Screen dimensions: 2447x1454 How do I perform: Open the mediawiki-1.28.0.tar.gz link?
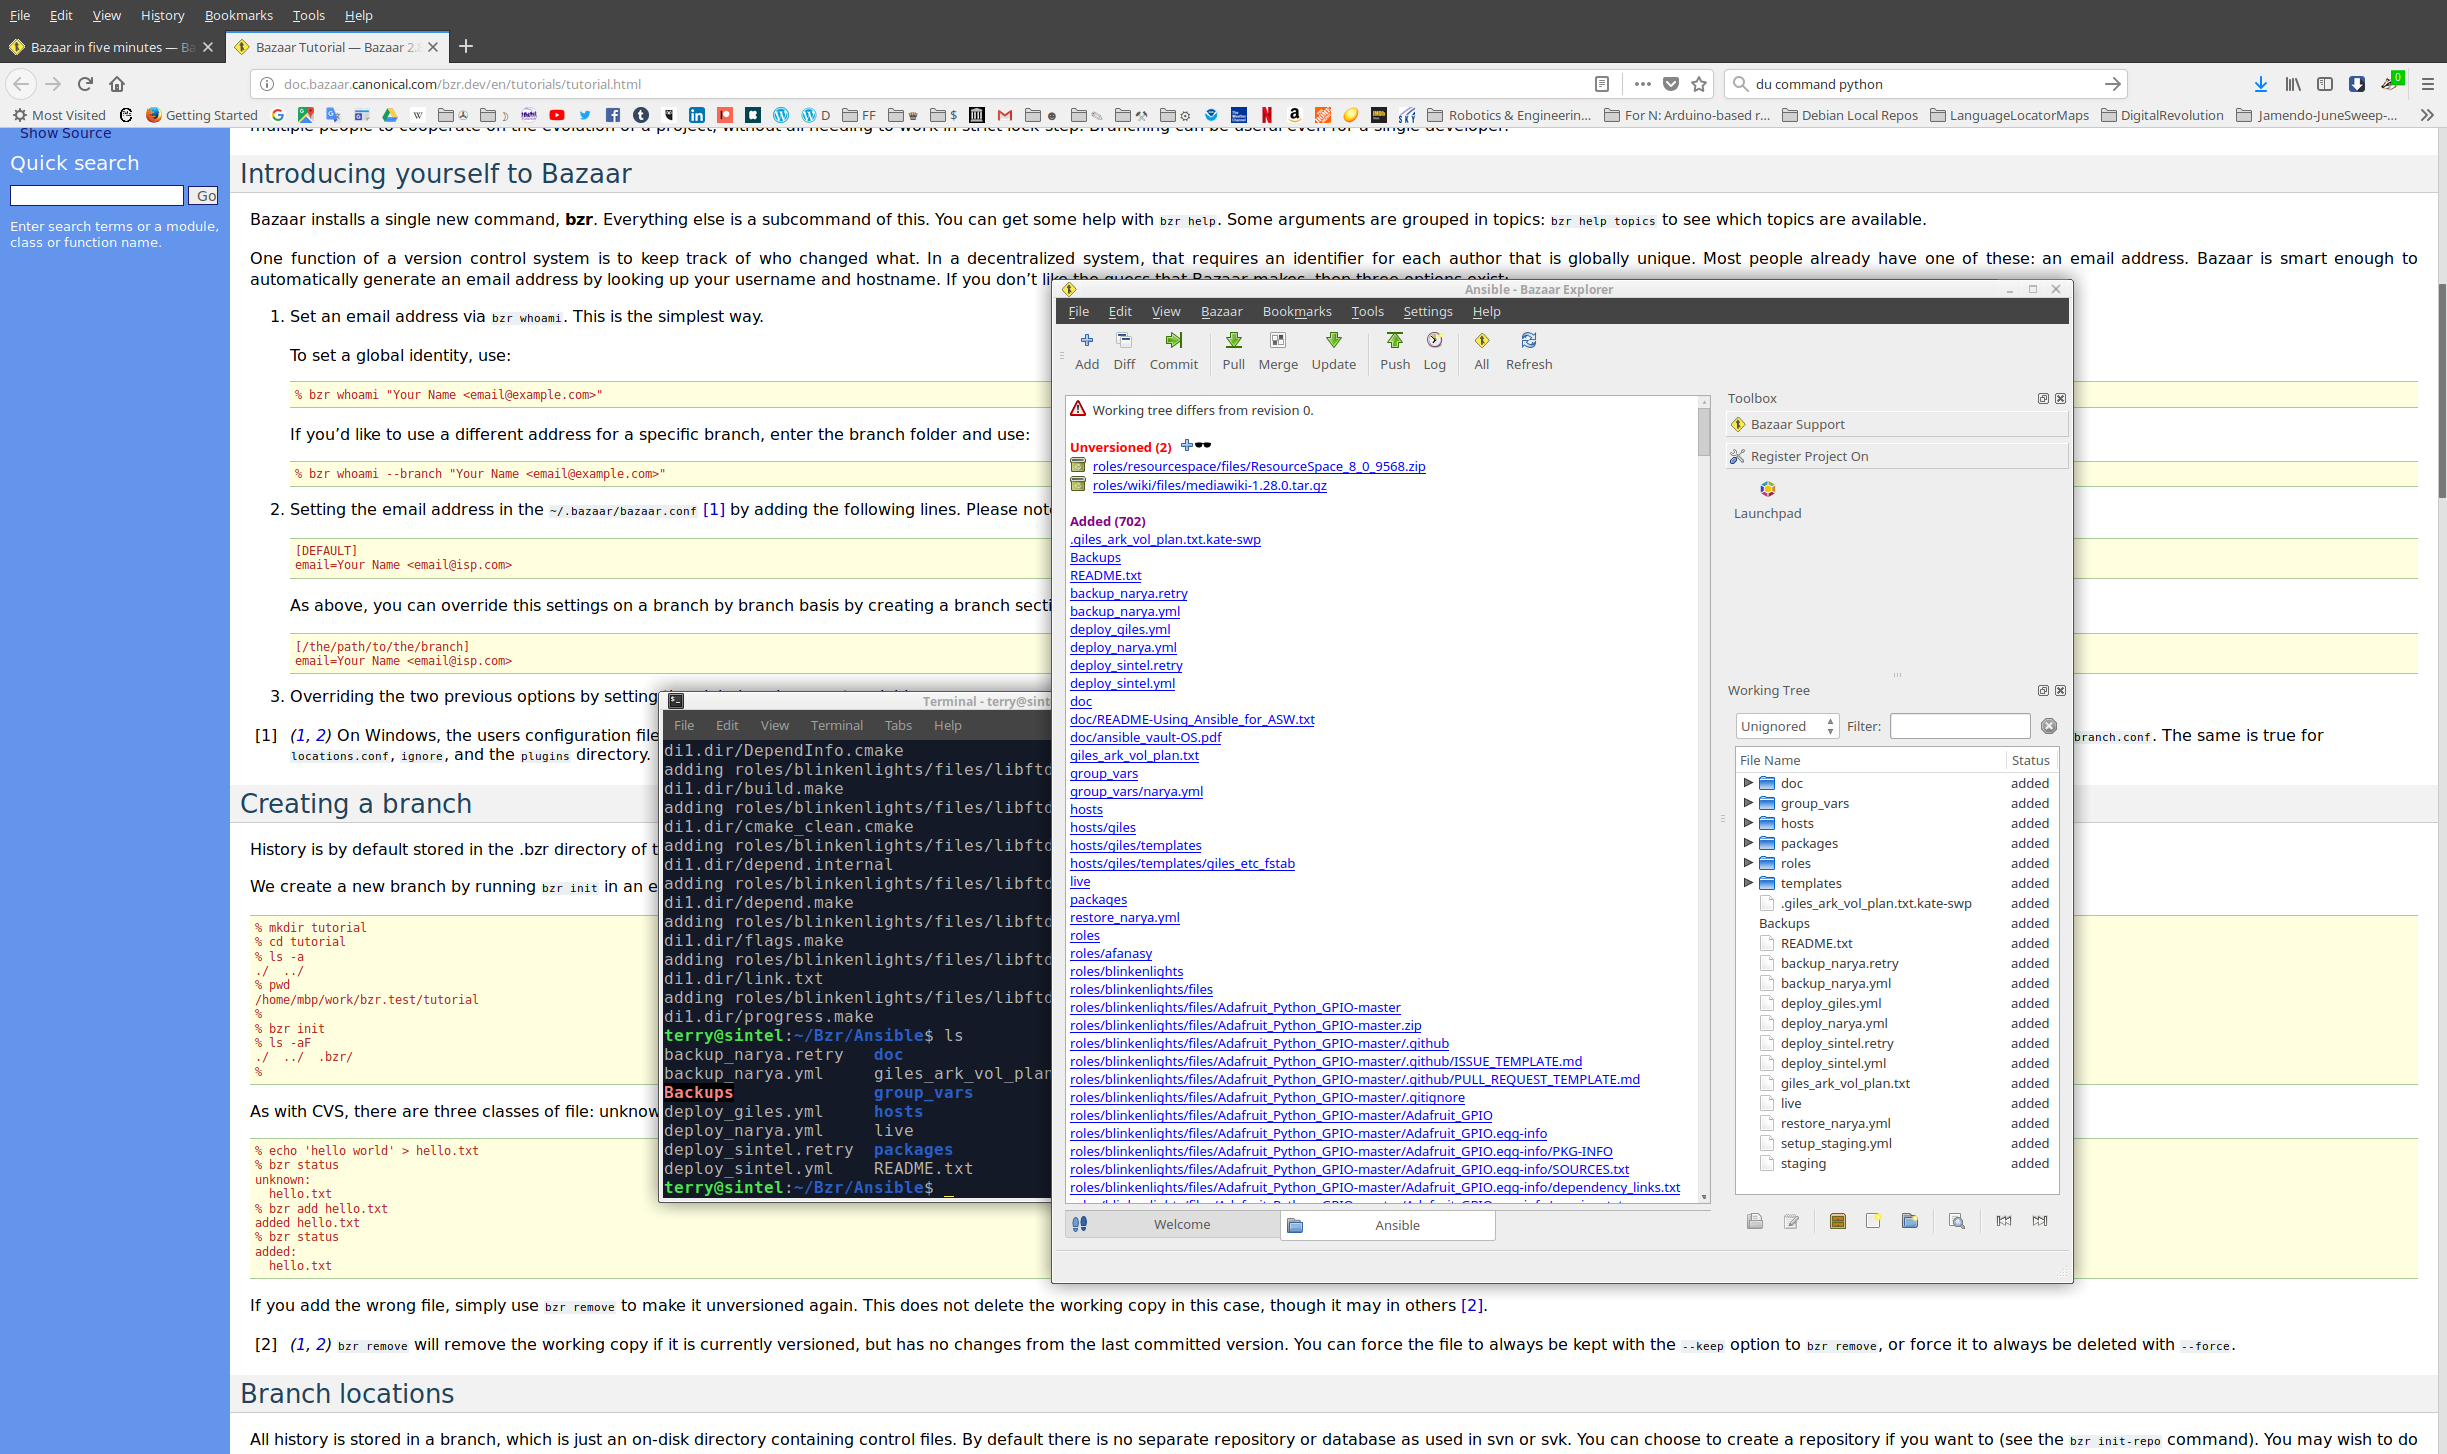(1209, 485)
